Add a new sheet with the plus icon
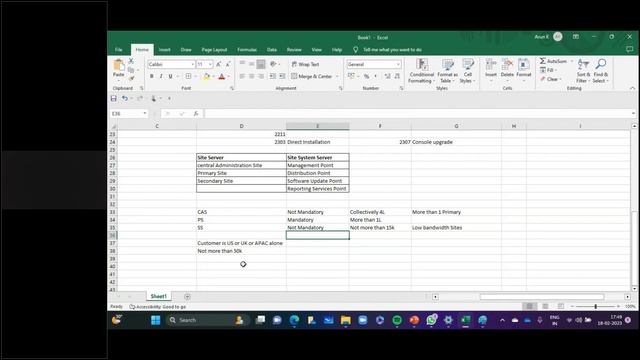The width and height of the screenshot is (640, 360). pos(187,297)
